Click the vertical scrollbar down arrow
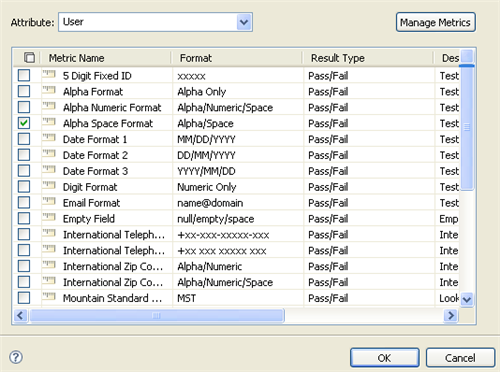This screenshot has height=372, width=500. coord(467,299)
